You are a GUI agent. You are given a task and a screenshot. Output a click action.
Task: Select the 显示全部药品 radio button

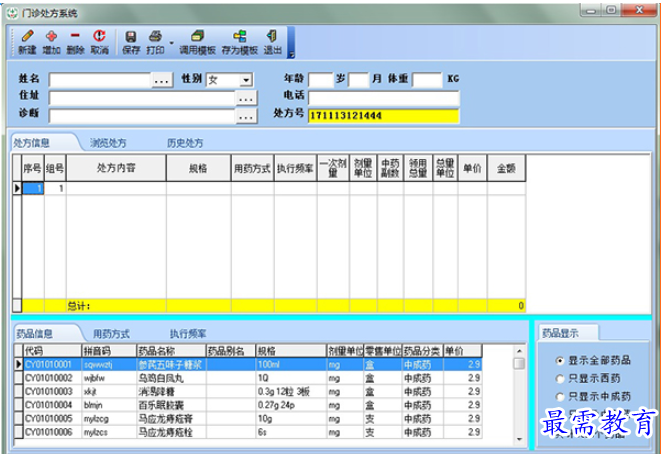(558, 360)
